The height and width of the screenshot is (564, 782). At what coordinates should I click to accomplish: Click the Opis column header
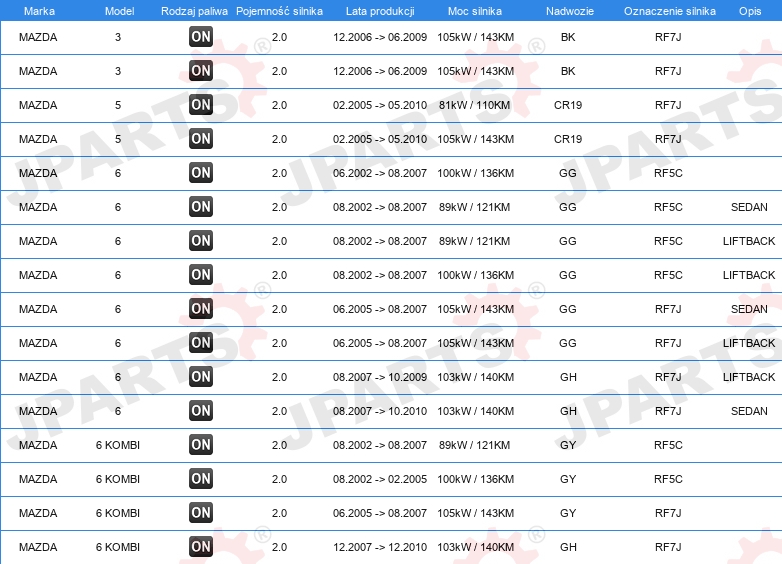(750, 11)
